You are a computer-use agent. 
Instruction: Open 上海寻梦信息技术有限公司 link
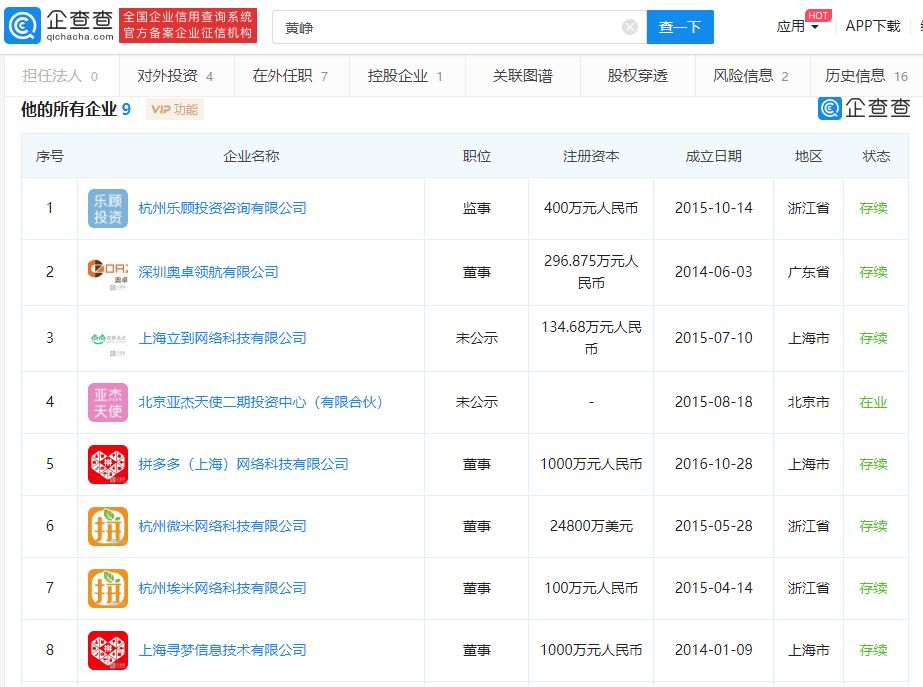[223, 651]
